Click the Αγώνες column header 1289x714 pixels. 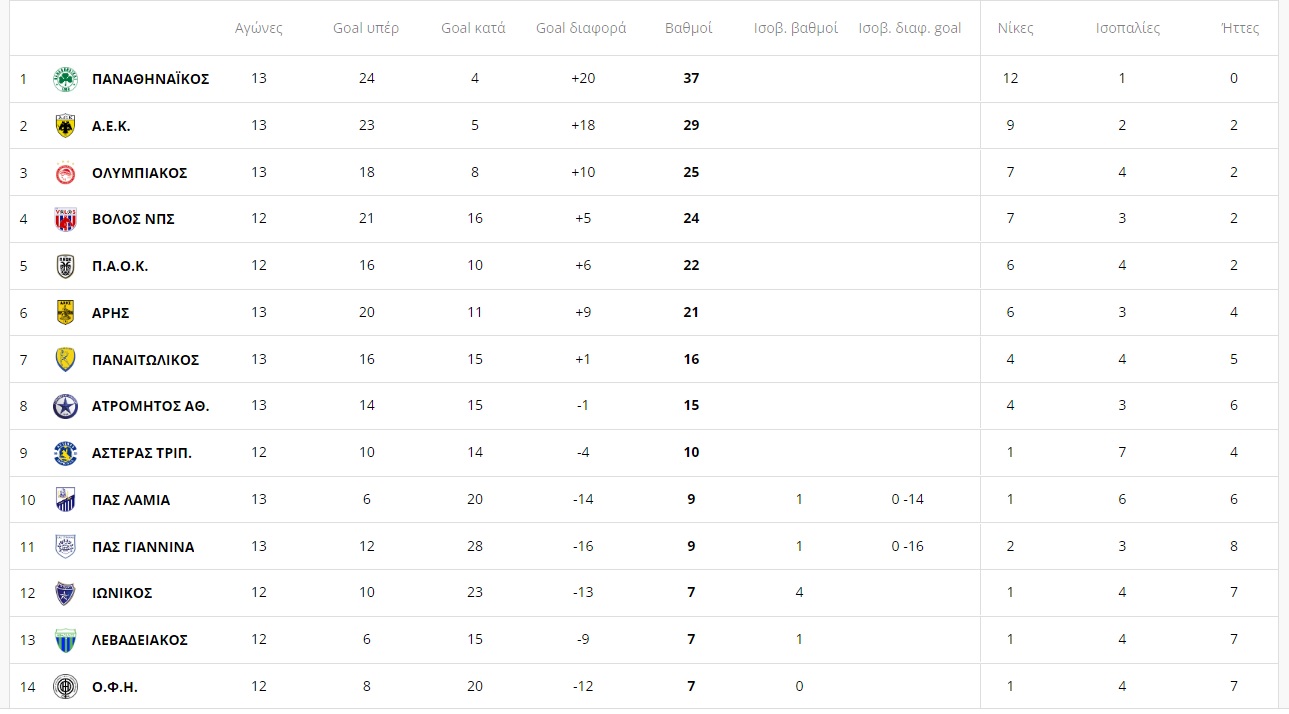tap(259, 28)
